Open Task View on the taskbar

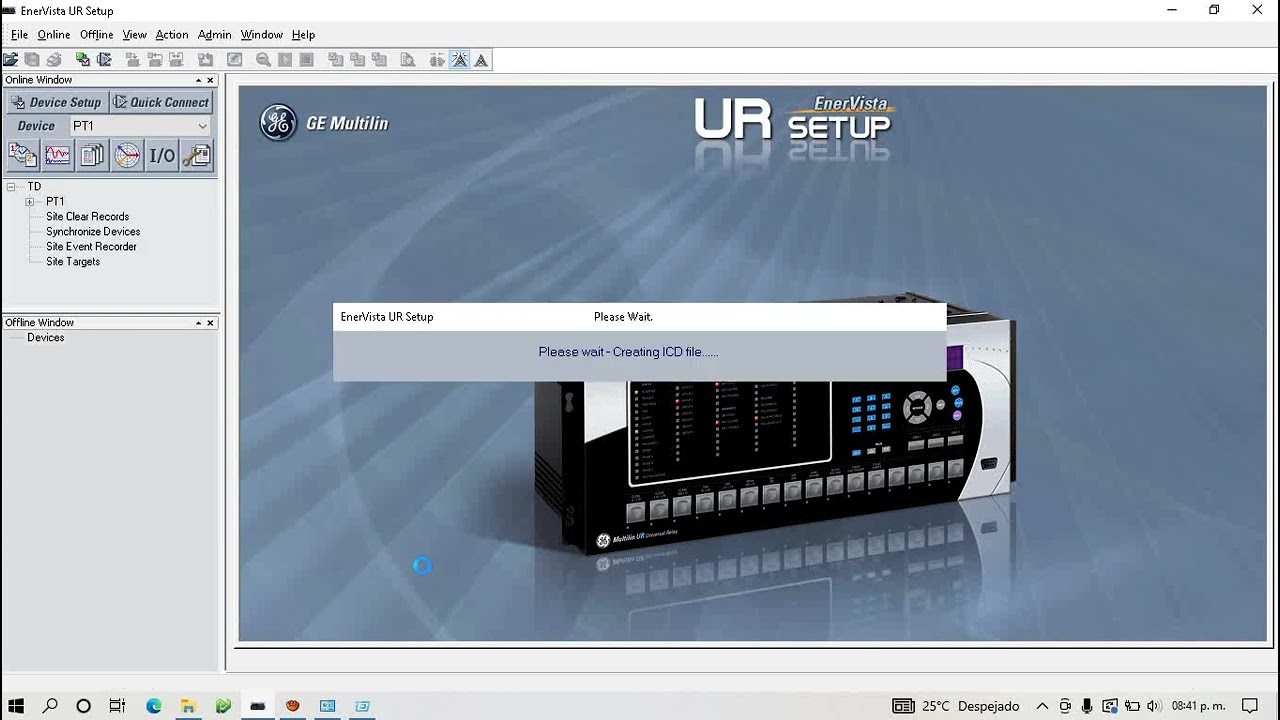[117, 706]
